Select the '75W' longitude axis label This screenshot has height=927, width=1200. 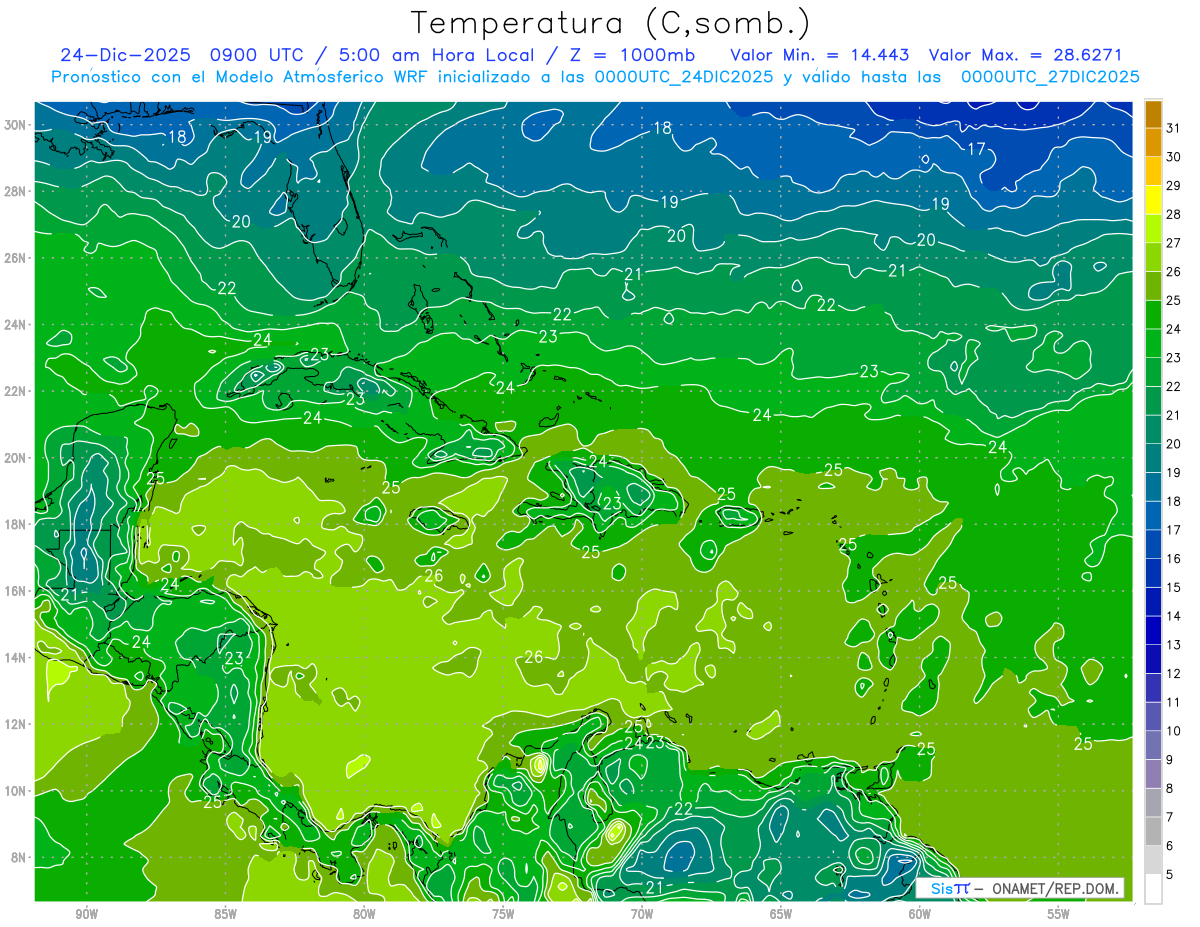click(x=503, y=914)
